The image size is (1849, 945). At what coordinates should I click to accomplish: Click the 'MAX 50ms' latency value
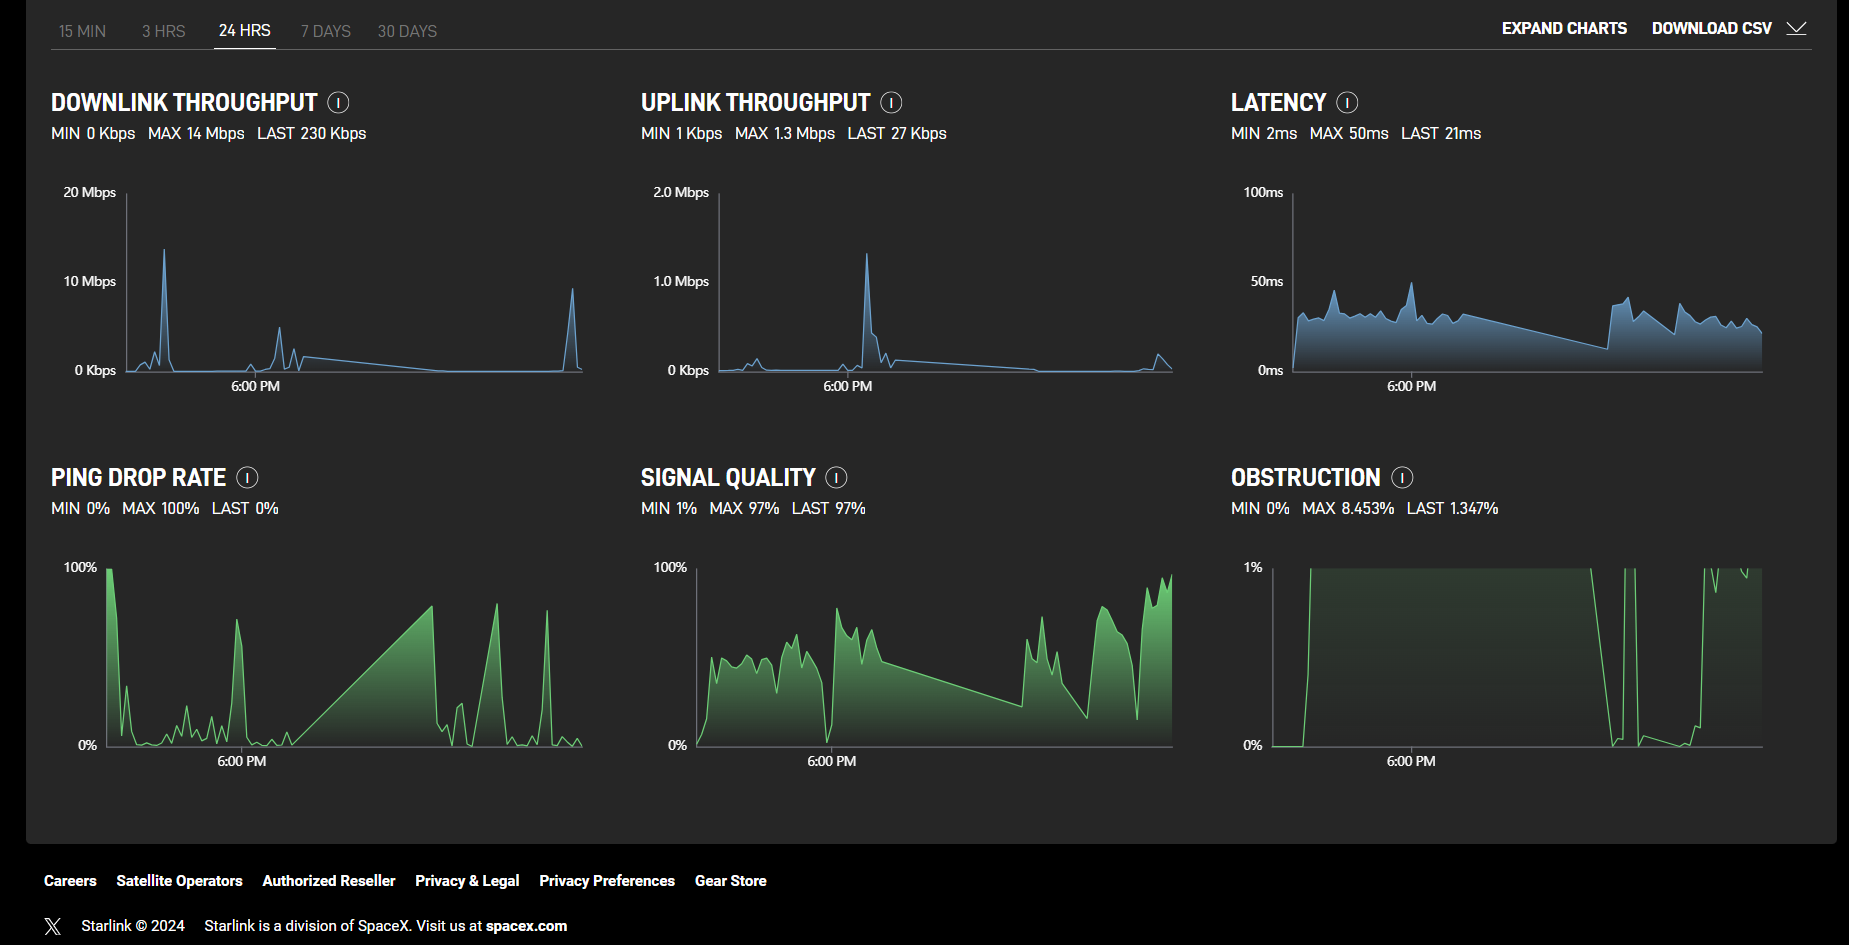(1349, 134)
